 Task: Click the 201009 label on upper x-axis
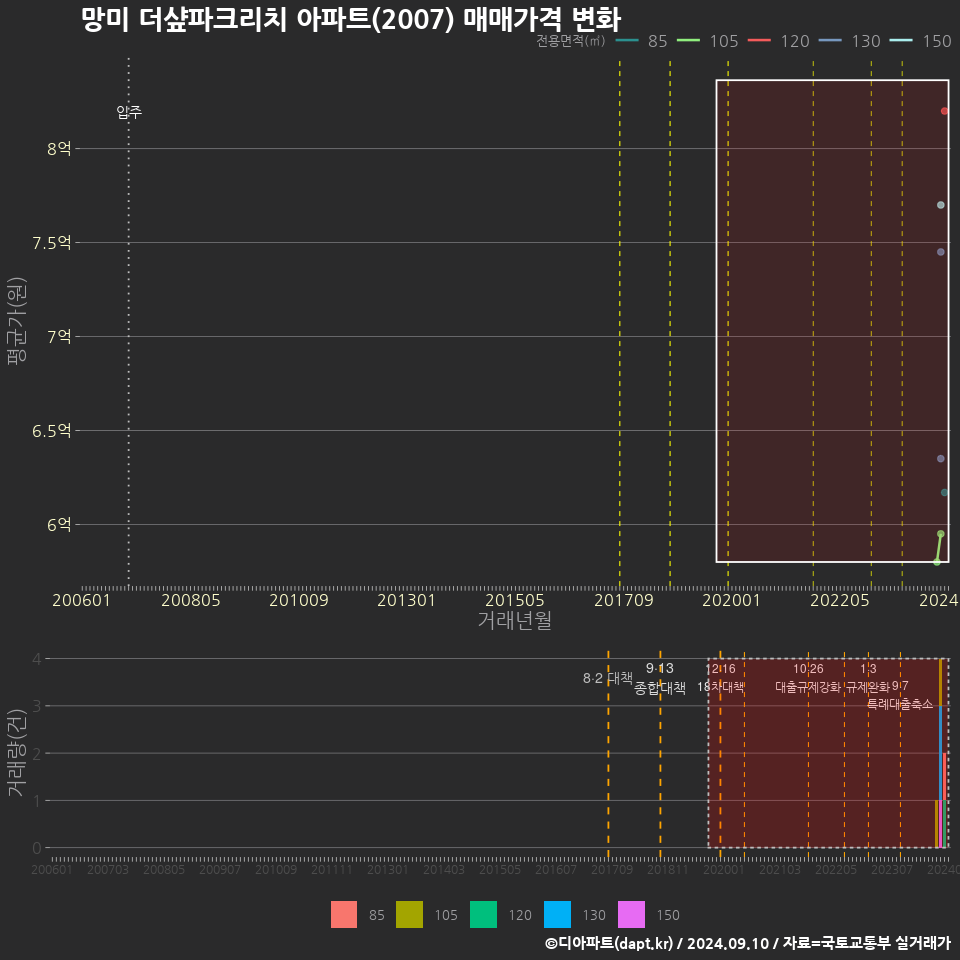click(299, 600)
